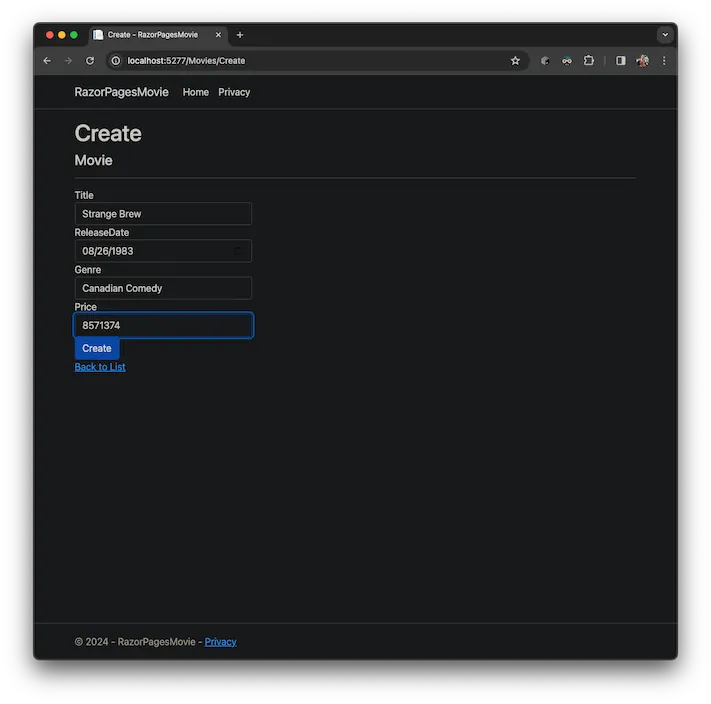Select the Create - RazorPagesMovie tab
Screen dimensions: 711x704
pos(152,35)
